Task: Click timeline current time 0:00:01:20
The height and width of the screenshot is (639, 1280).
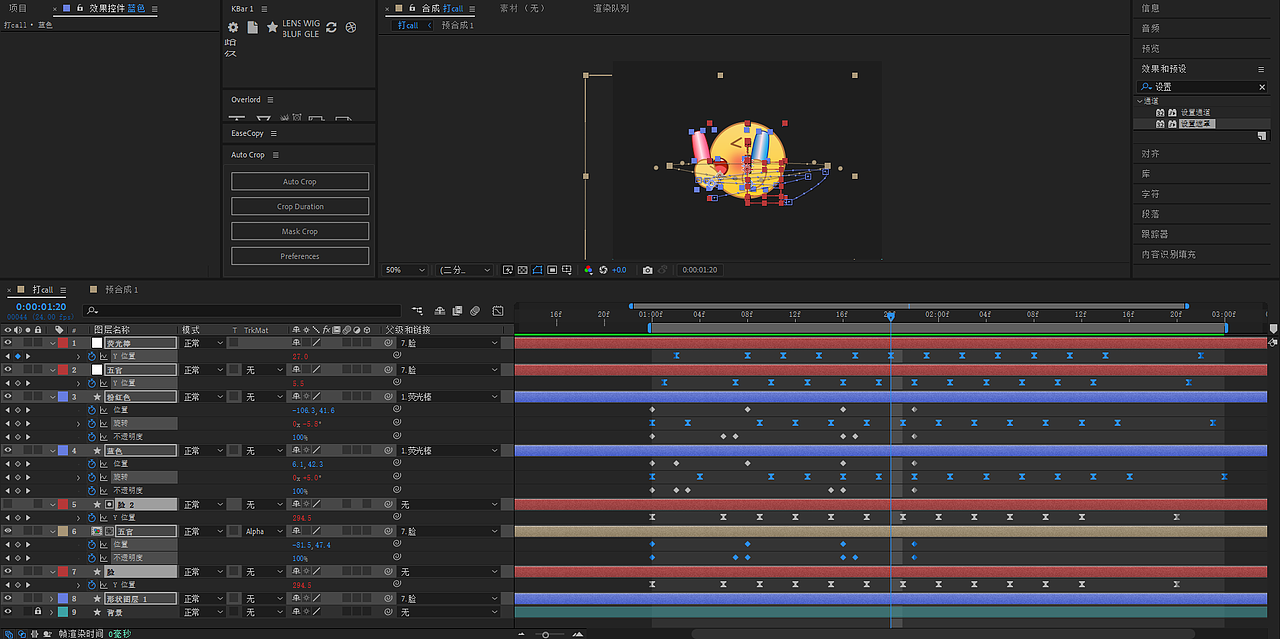Action: click(41, 307)
